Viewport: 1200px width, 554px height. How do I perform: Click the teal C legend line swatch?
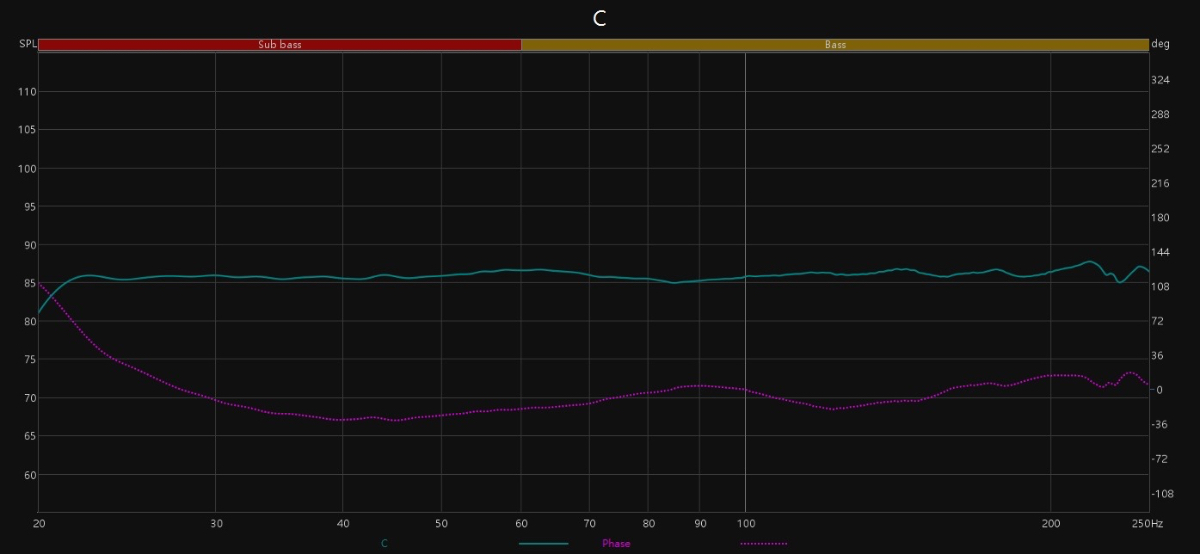543,544
